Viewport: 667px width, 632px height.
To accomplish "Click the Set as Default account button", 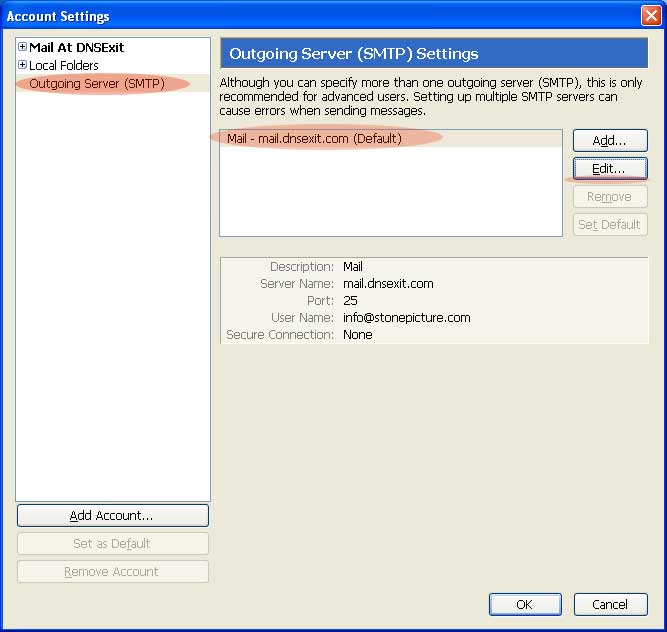I will [x=112, y=544].
